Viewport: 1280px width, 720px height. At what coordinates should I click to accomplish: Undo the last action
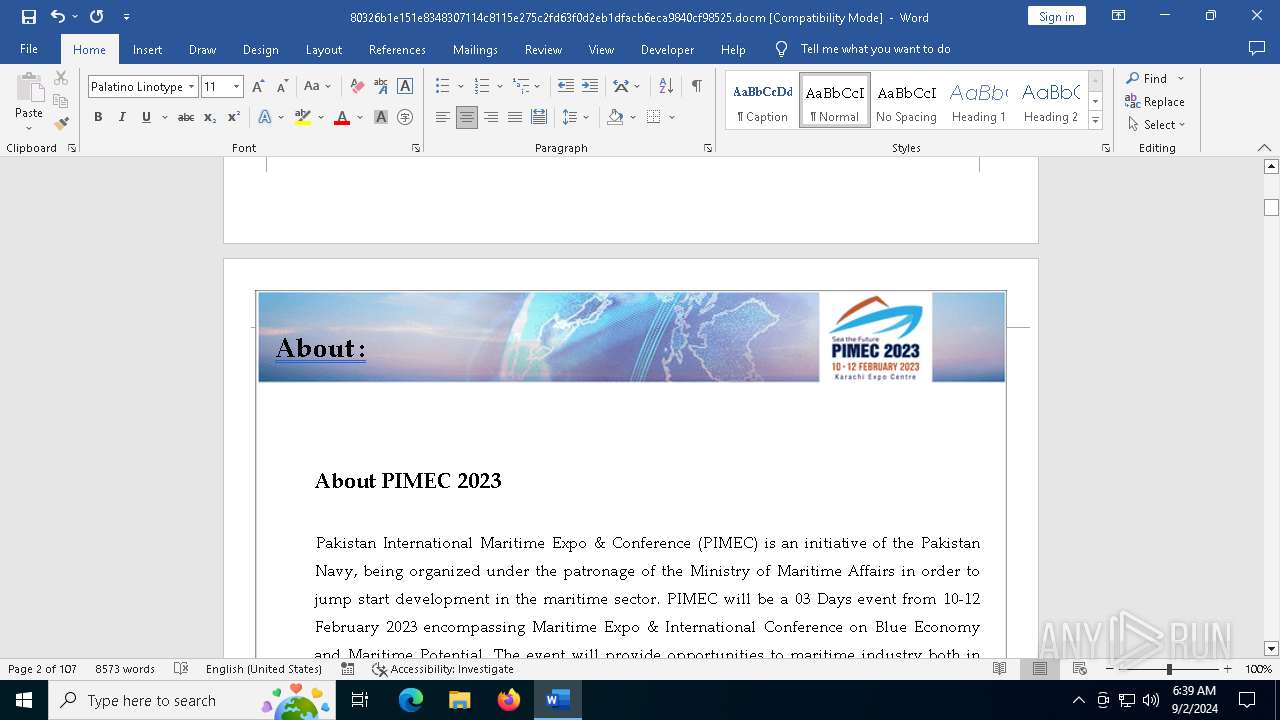tap(58, 17)
